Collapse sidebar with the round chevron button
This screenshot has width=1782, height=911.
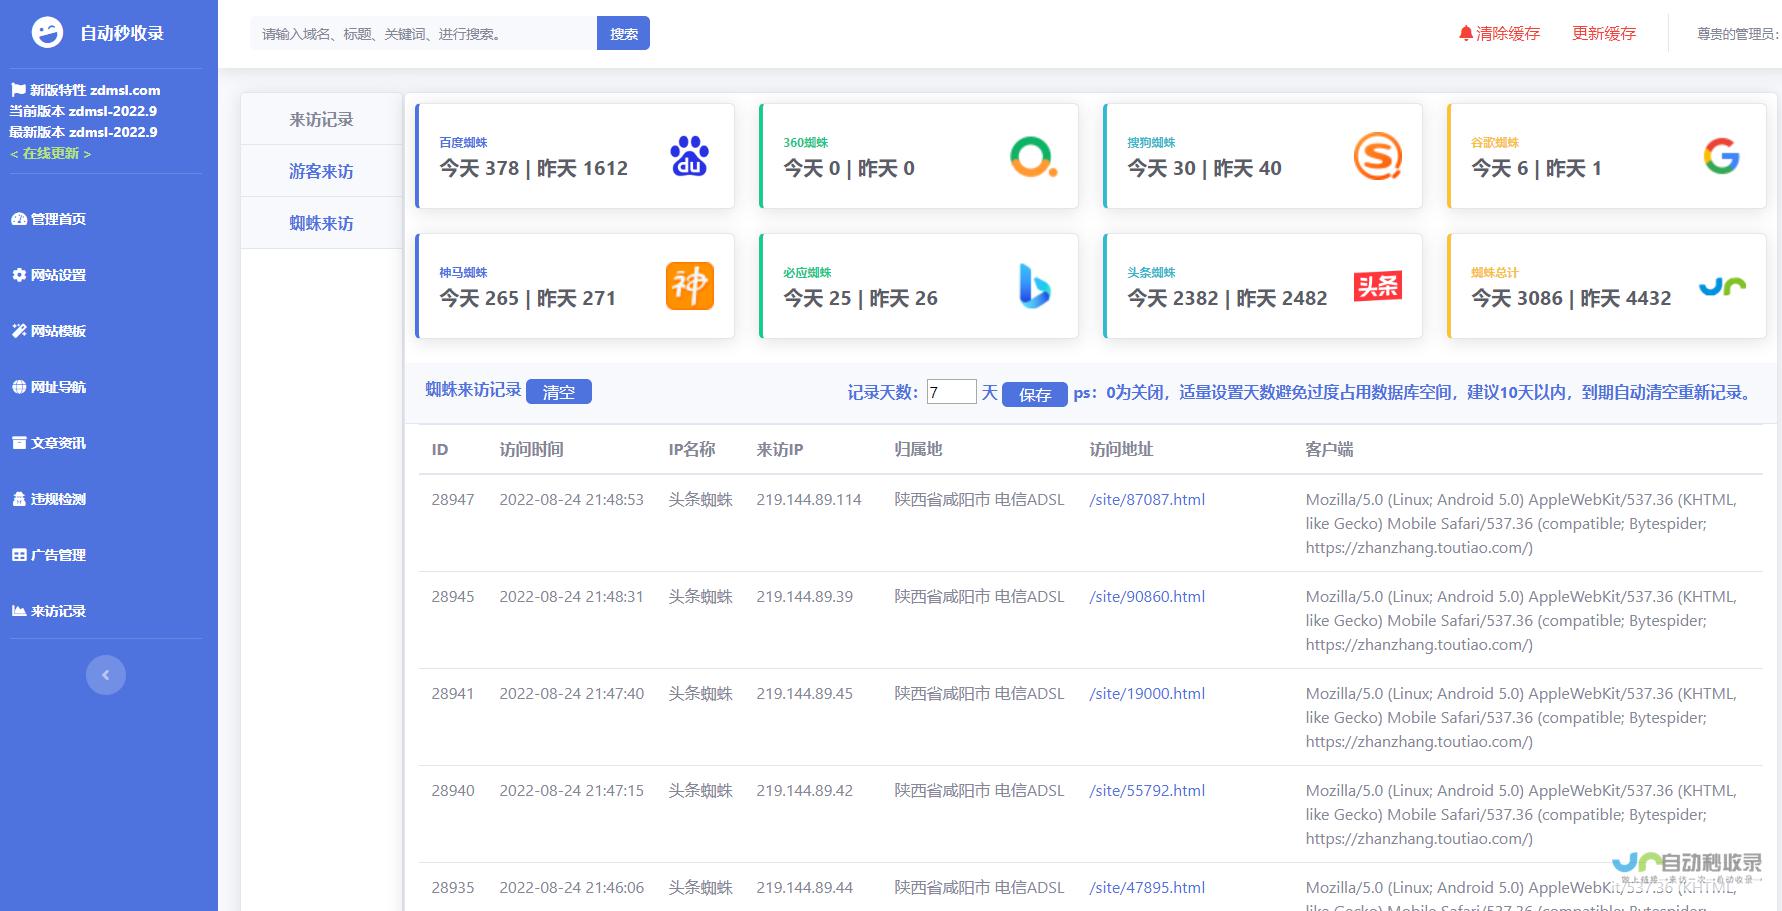point(106,675)
